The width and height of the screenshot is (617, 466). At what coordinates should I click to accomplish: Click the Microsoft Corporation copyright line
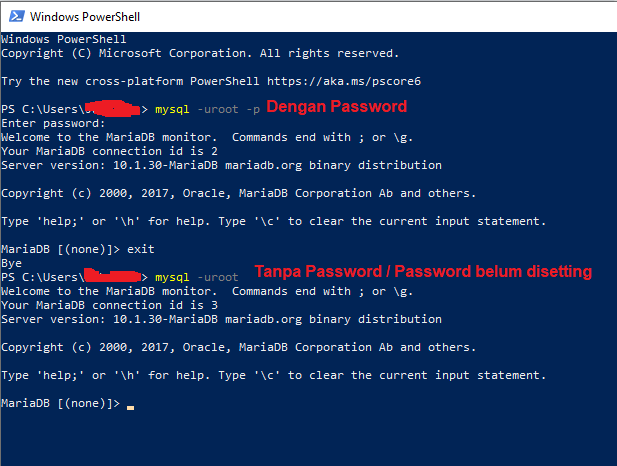[200, 53]
